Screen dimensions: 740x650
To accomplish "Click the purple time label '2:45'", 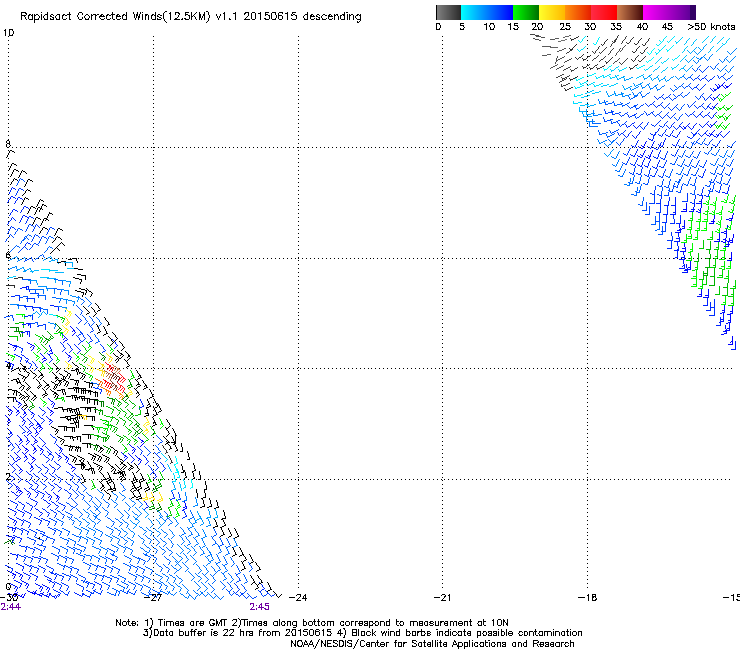I will [260, 607].
